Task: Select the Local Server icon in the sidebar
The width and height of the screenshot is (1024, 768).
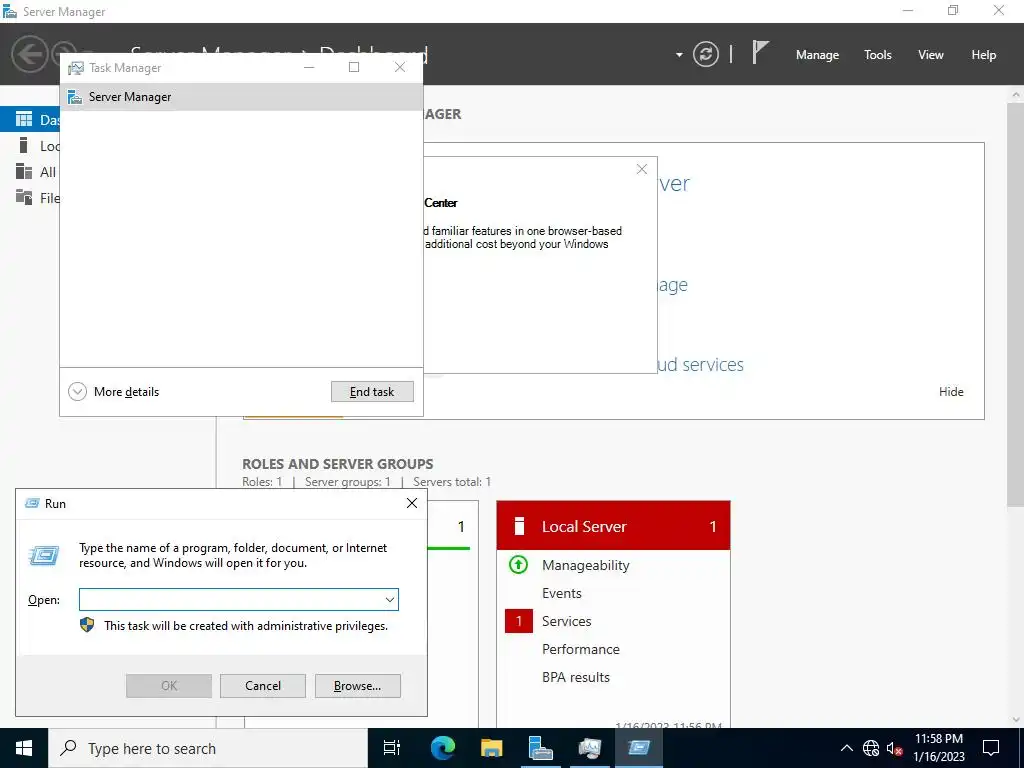Action: (x=24, y=145)
